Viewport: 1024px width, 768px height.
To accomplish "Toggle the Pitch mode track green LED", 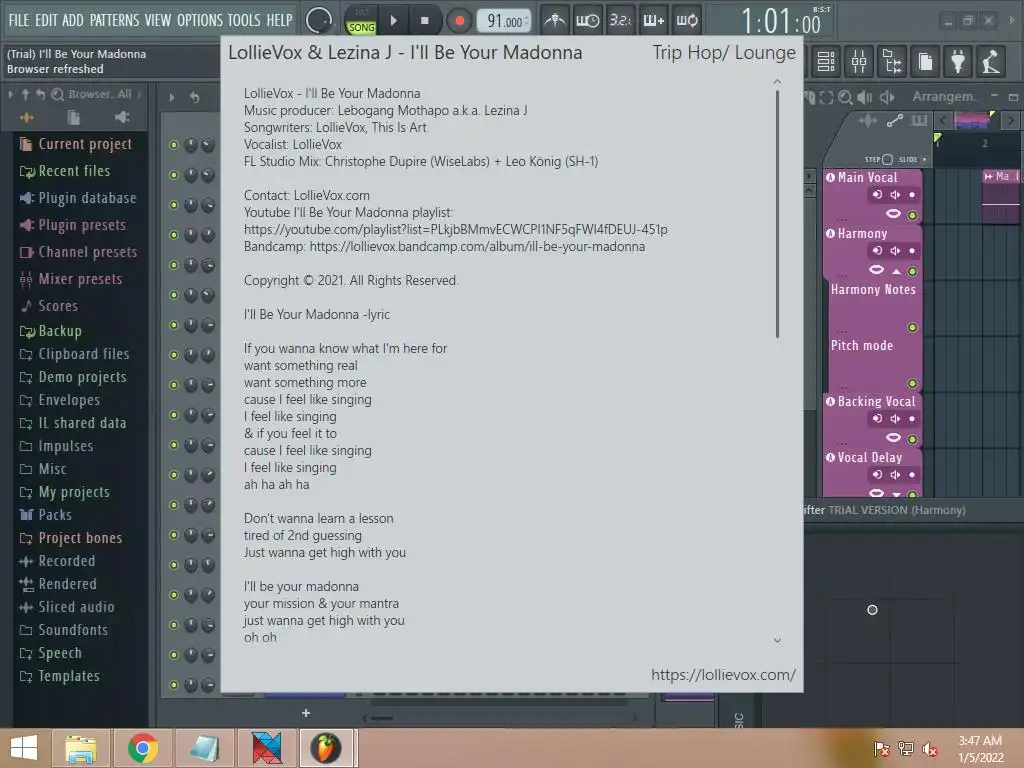I will (x=912, y=383).
